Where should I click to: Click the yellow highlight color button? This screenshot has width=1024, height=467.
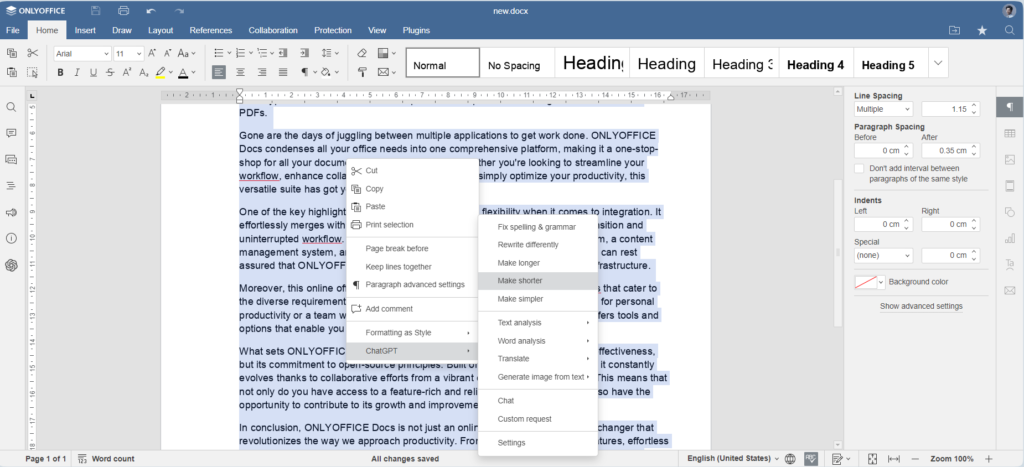click(160, 72)
